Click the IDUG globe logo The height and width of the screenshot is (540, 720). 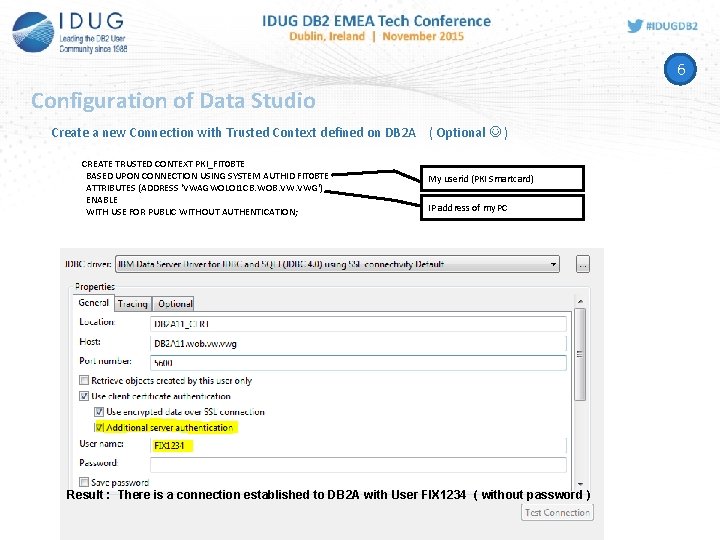[x=33, y=32]
